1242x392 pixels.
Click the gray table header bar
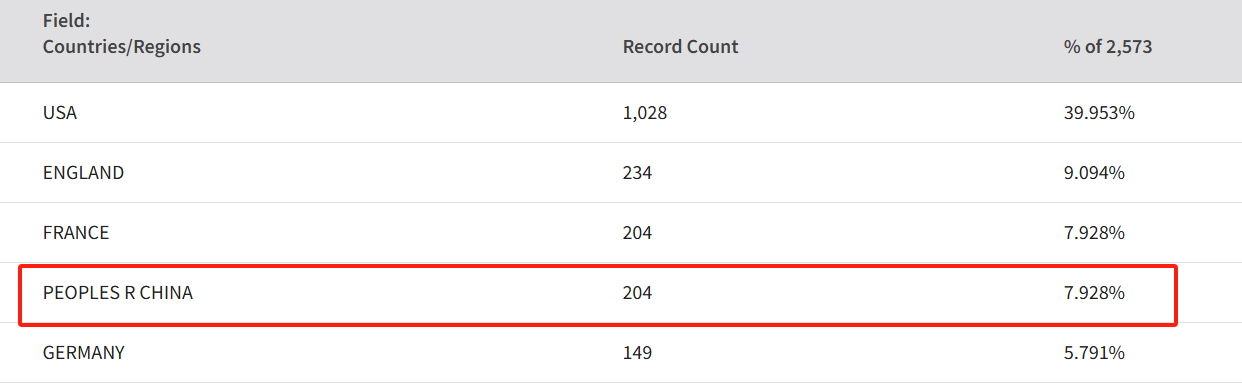tap(621, 41)
